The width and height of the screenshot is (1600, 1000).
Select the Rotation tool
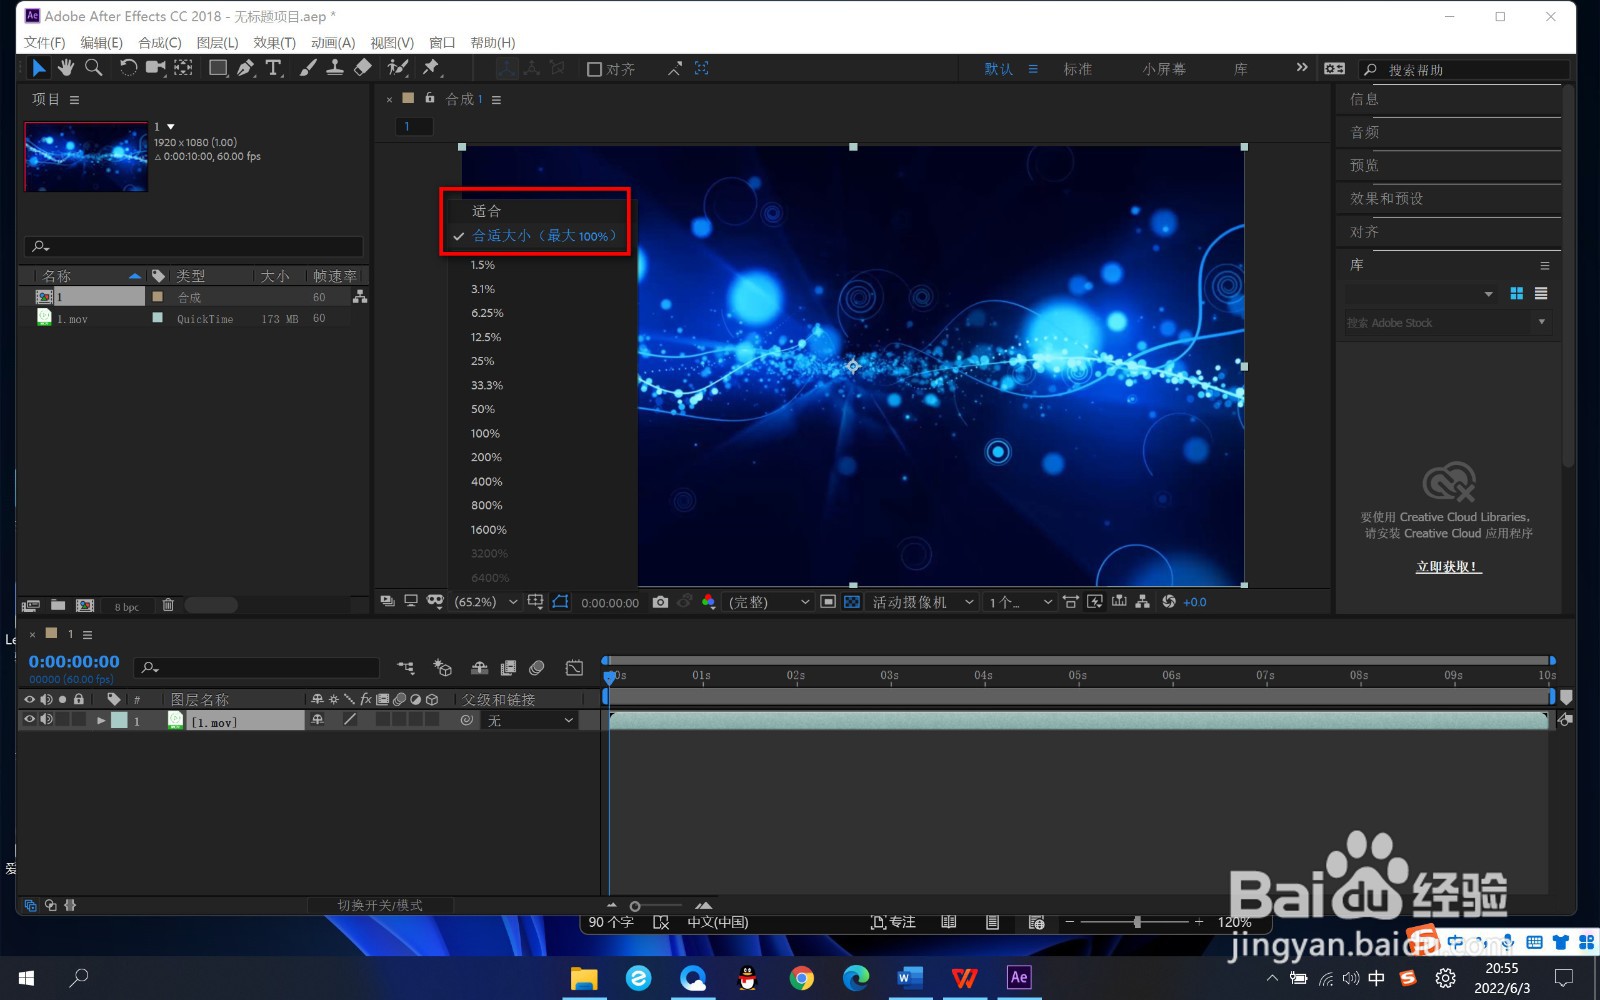(x=128, y=68)
